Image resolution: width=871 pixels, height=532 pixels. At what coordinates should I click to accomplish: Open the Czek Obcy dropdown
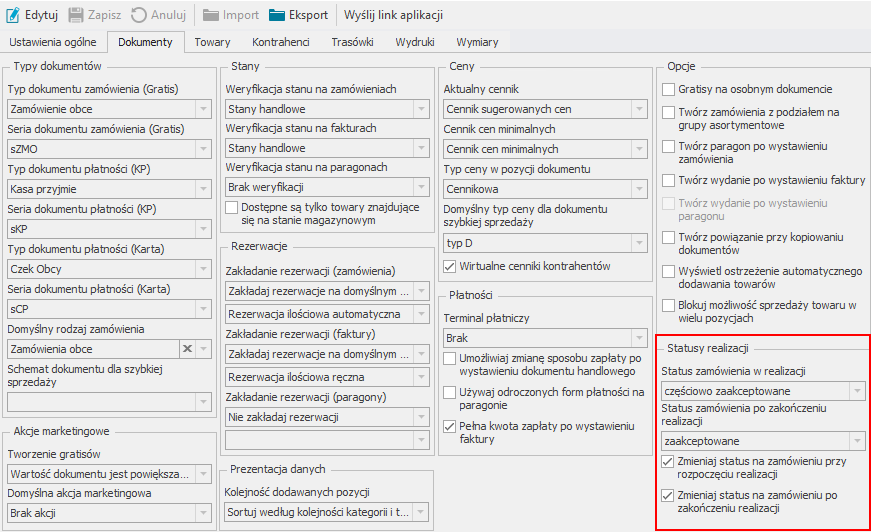tap(203, 269)
